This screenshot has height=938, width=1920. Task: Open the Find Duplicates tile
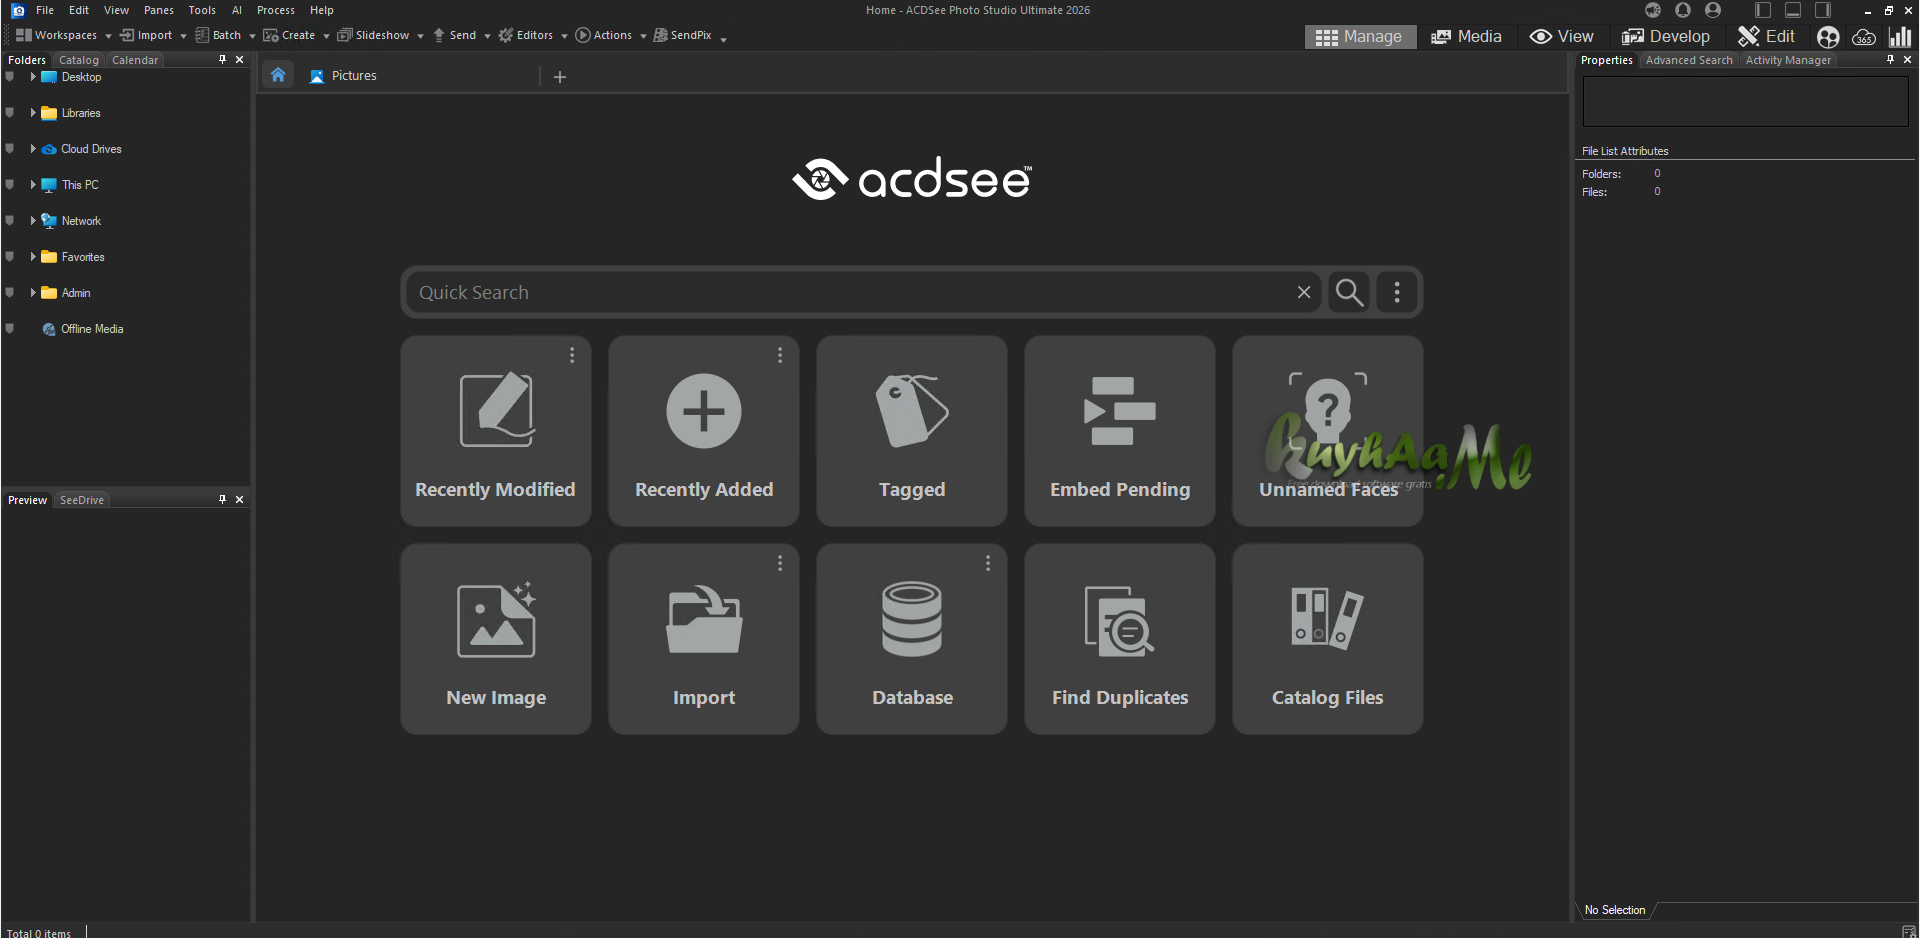pos(1120,639)
